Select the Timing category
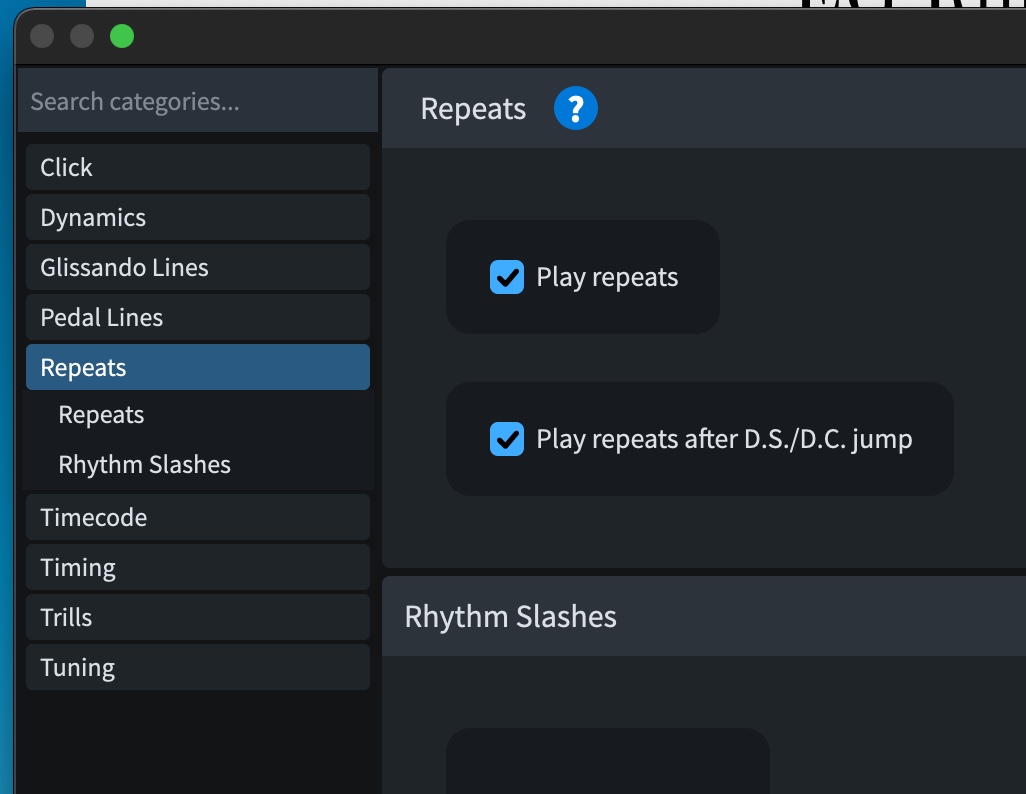Viewport: 1026px width, 794px height. click(197, 568)
